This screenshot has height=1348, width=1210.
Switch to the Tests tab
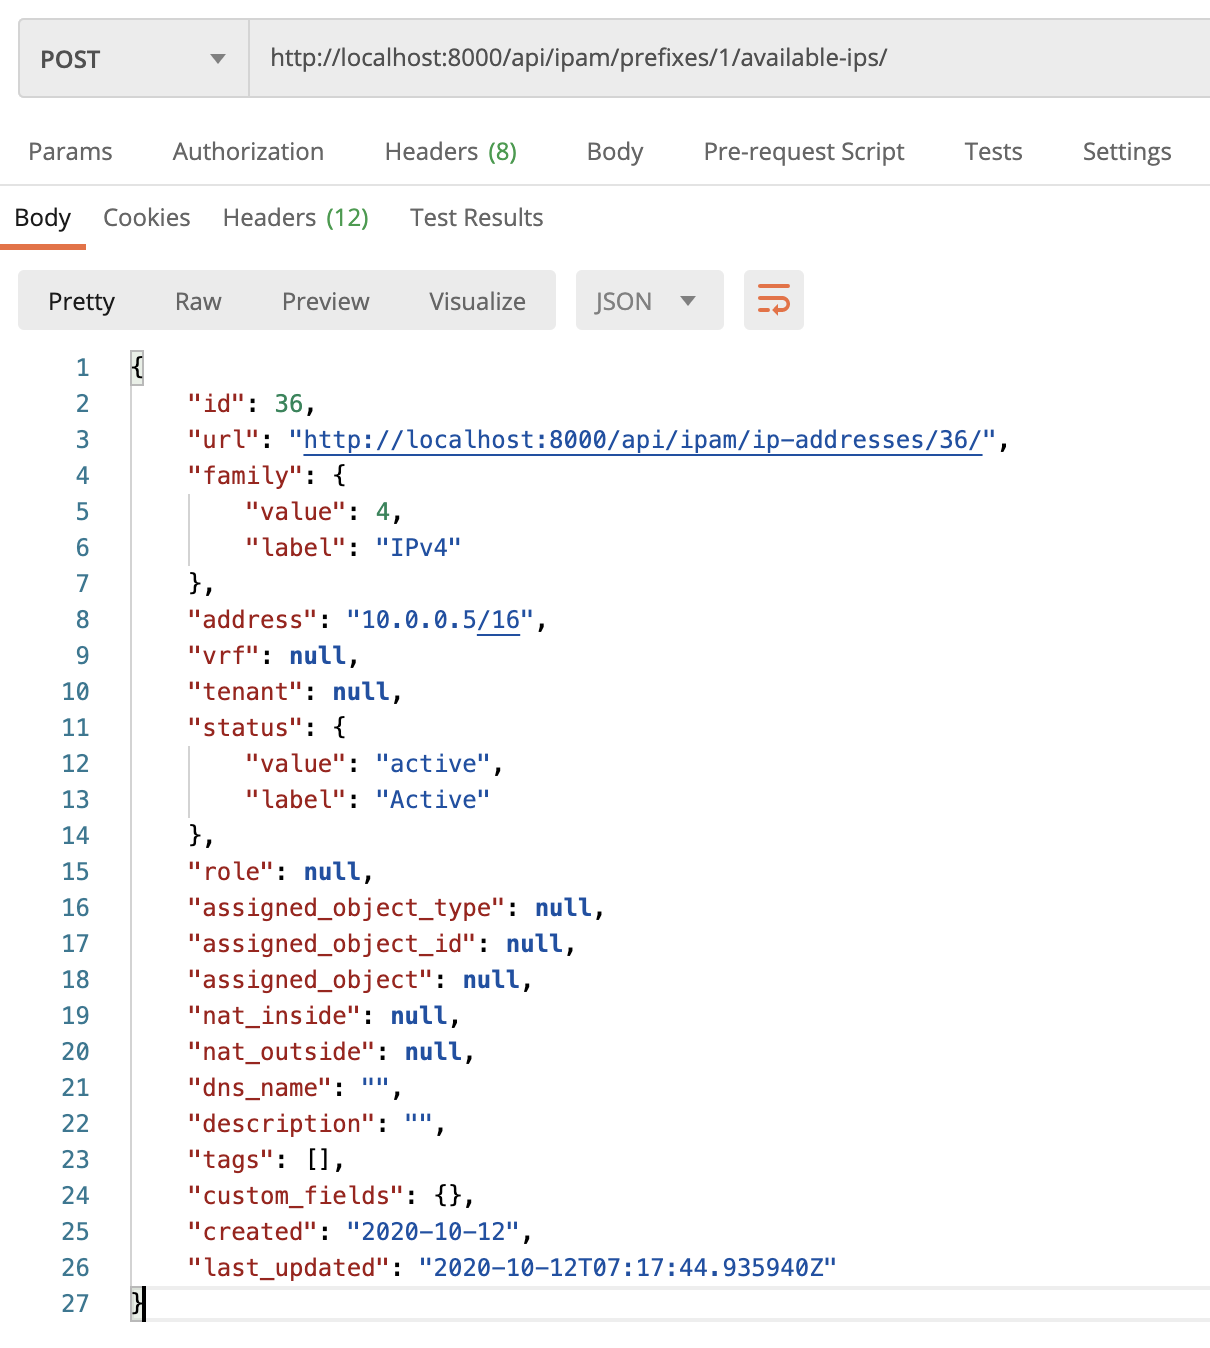993,152
